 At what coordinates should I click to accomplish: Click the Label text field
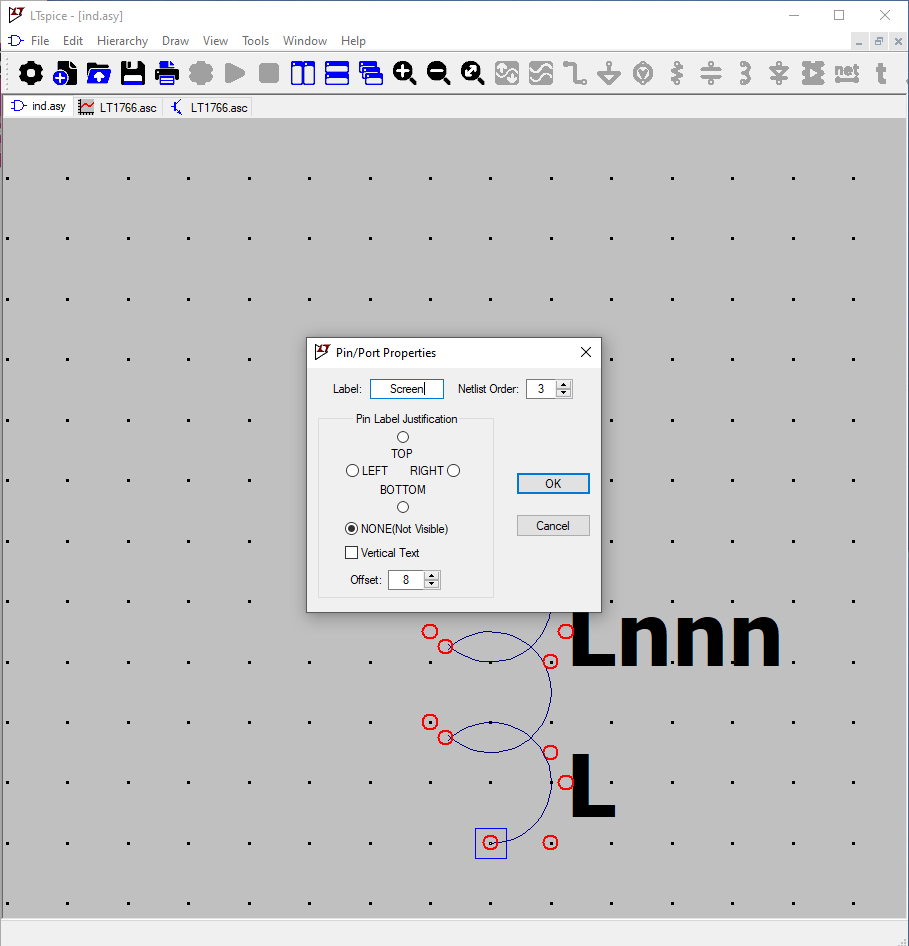[406, 389]
